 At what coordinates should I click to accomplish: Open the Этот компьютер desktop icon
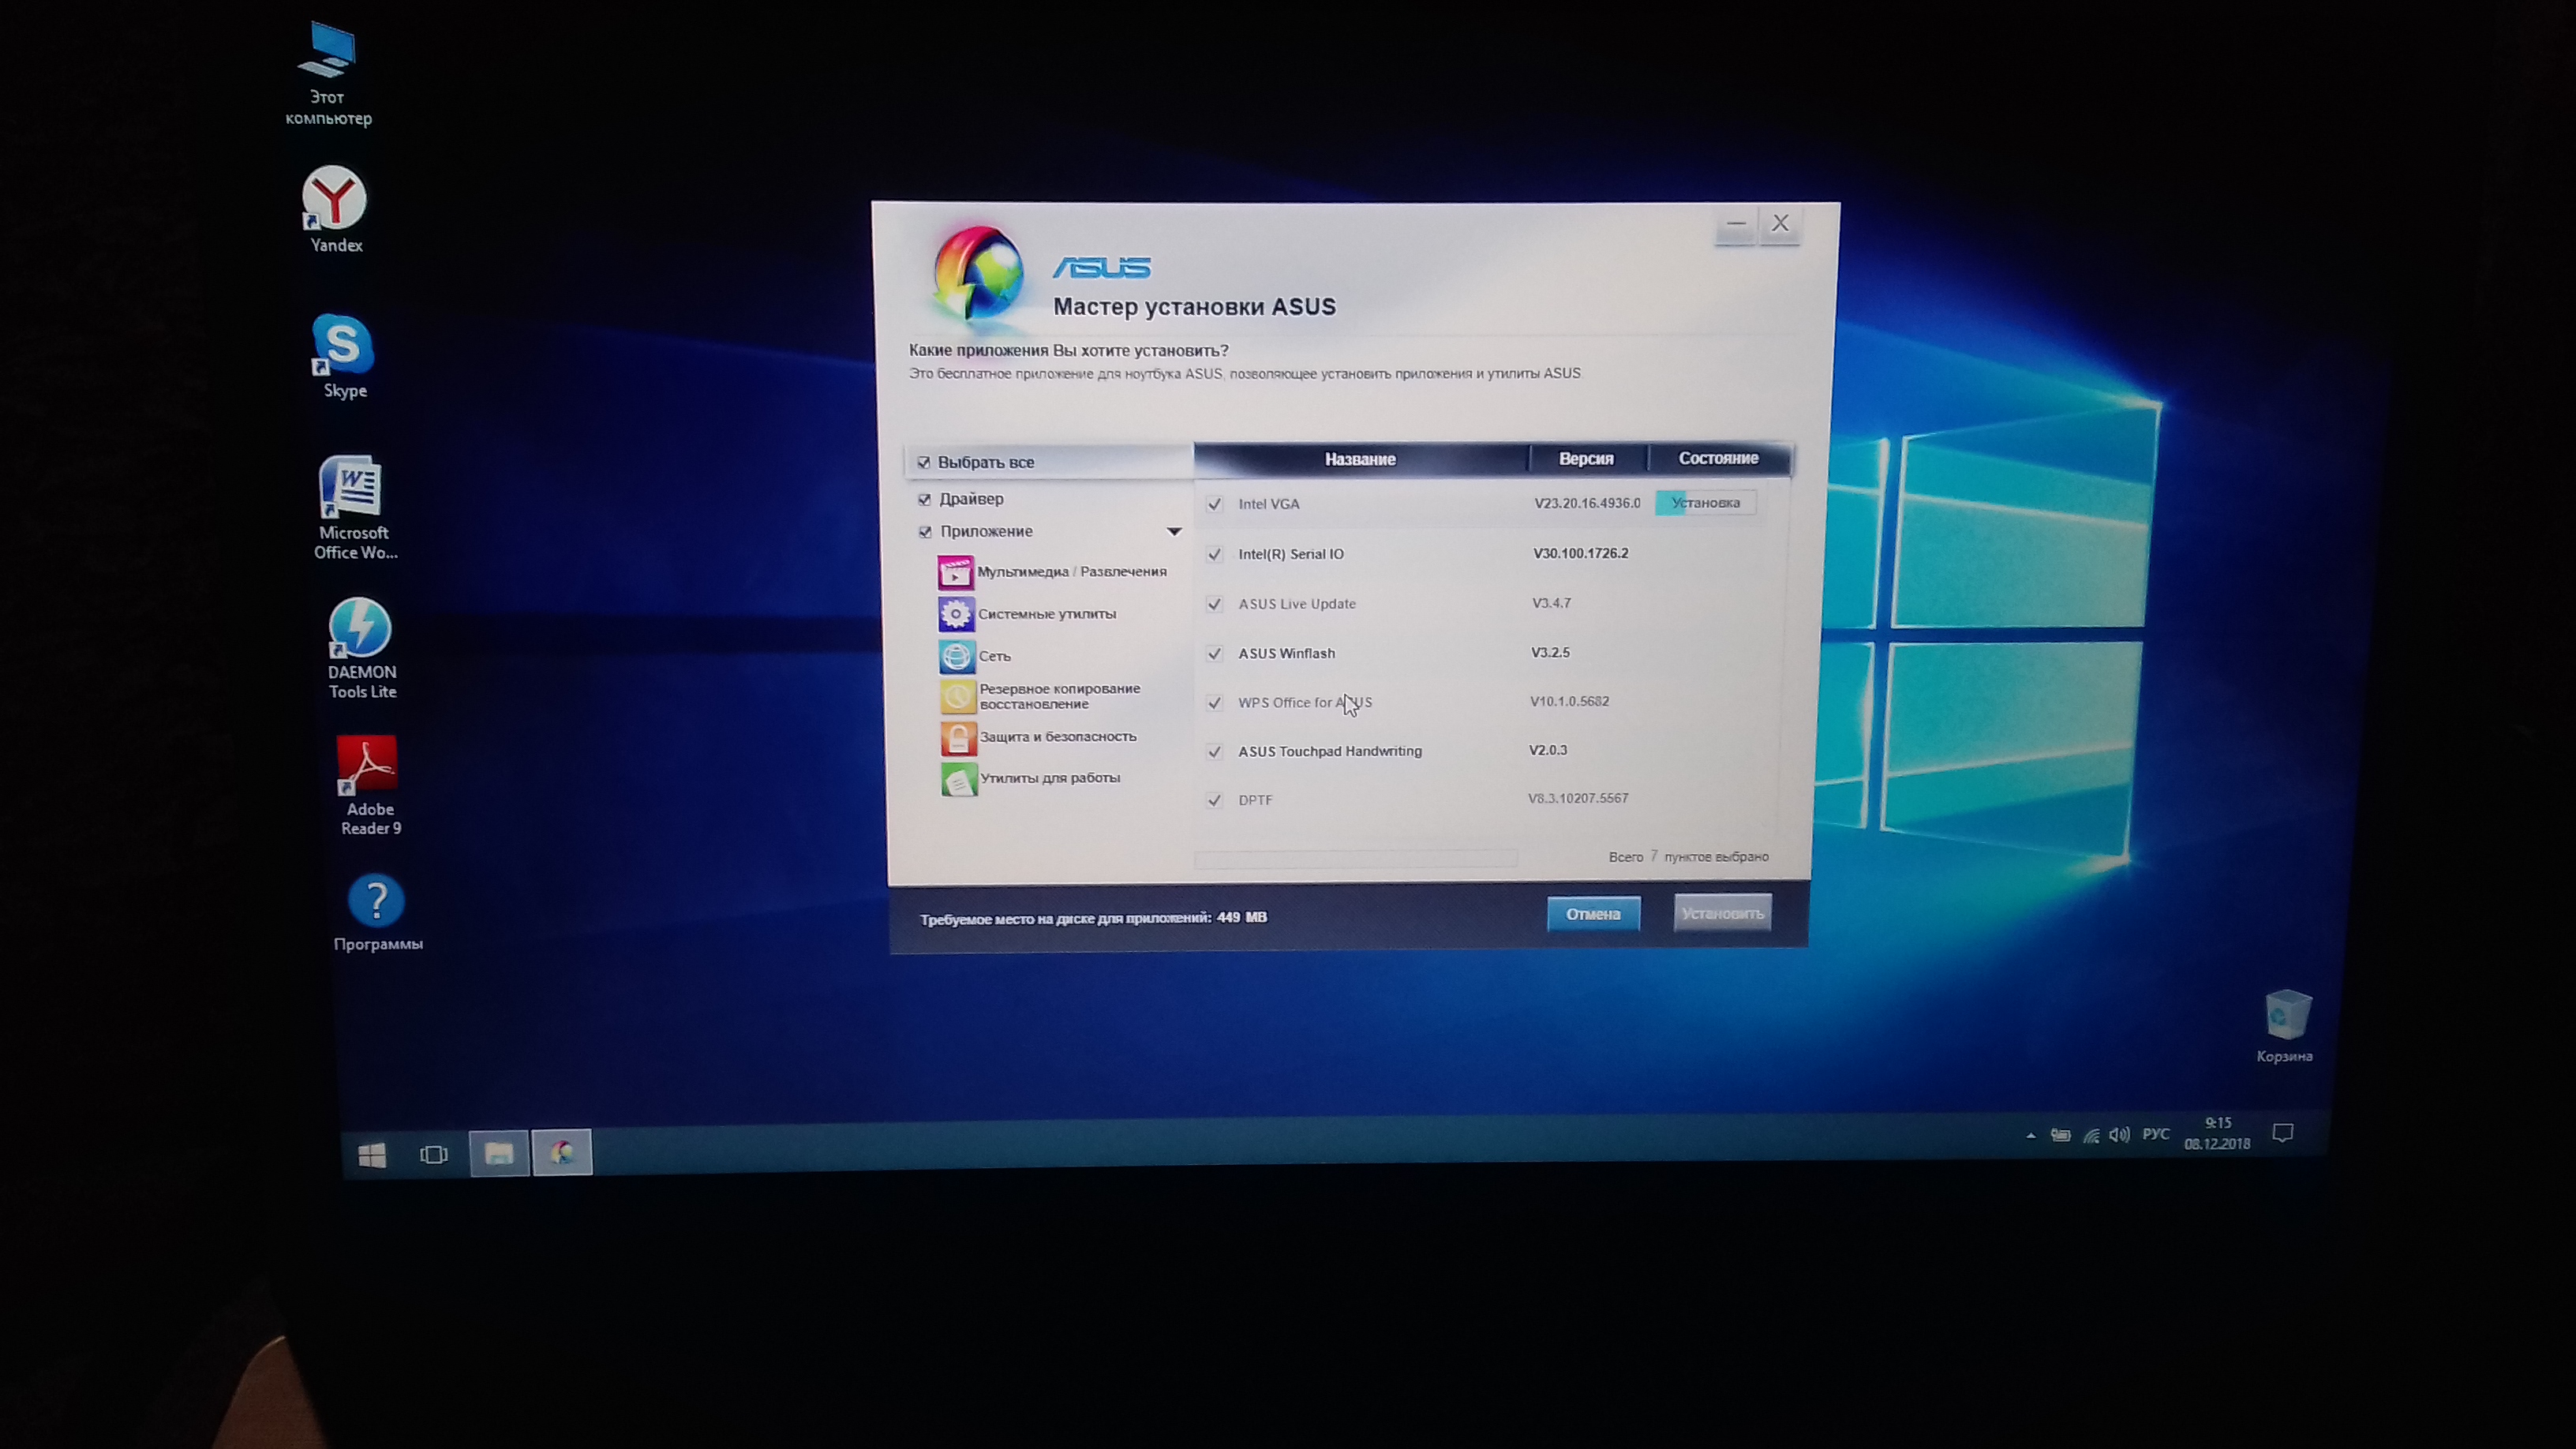(327, 75)
